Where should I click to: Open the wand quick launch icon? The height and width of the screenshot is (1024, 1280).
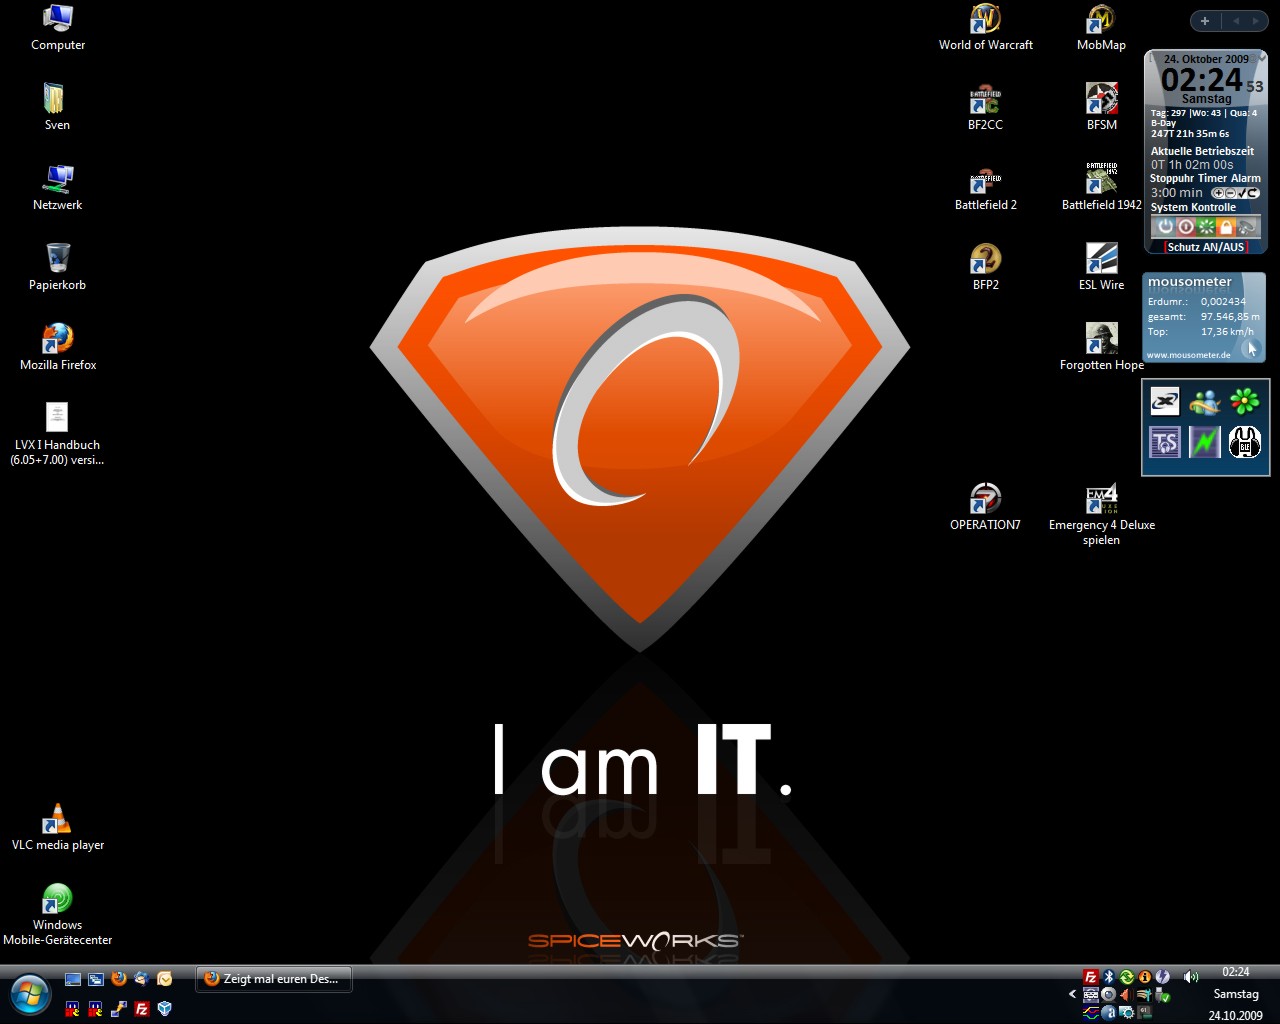coord(119,1009)
